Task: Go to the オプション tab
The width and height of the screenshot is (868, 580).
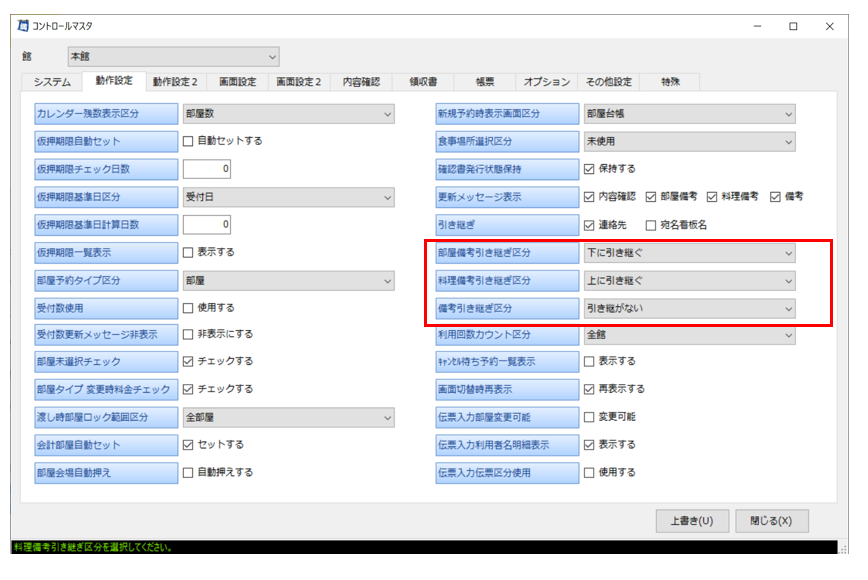Action: coord(546,82)
